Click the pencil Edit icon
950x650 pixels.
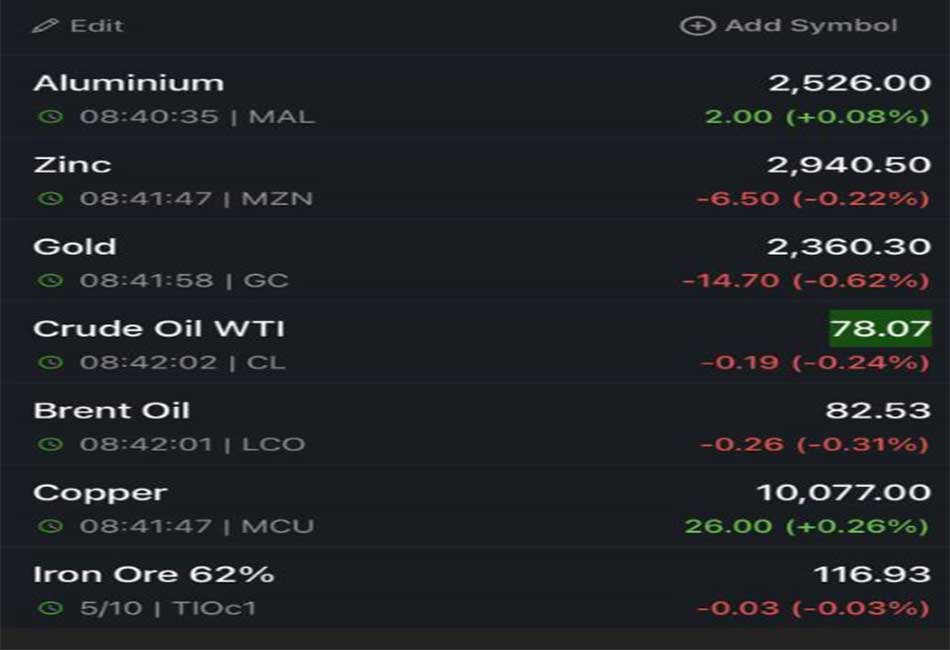point(45,25)
